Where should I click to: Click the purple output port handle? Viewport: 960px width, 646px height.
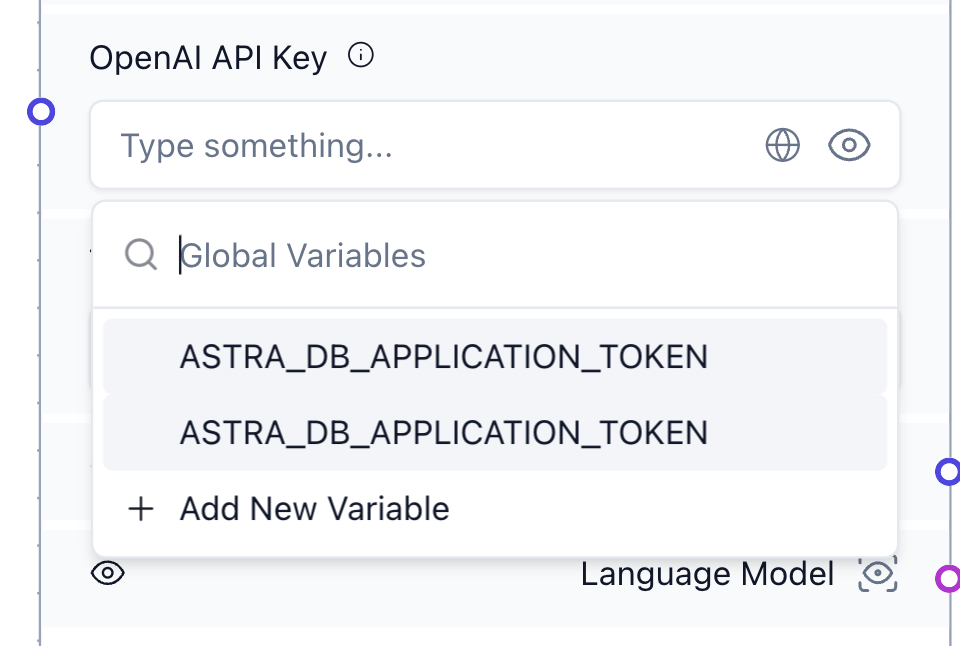(x=950, y=579)
